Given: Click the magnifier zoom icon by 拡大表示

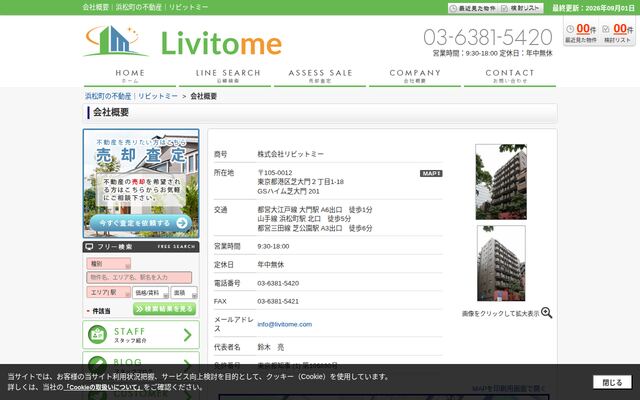Looking at the screenshot, I should click(x=546, y=313).
